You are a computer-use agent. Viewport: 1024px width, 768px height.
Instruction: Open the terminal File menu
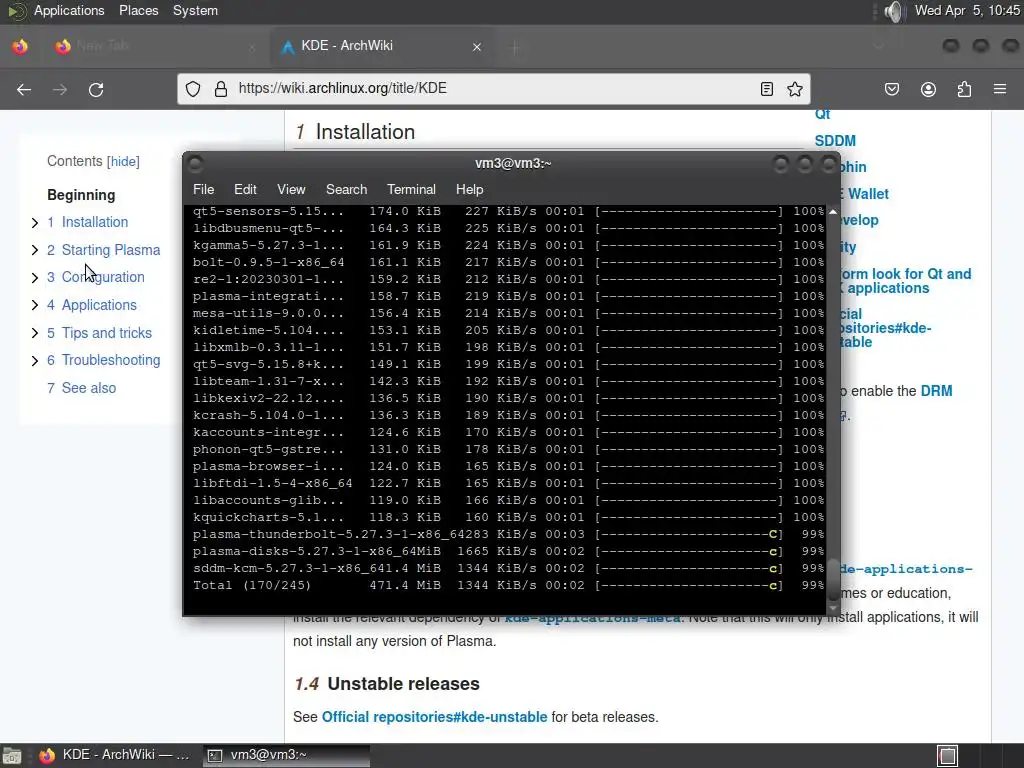click(x=203, y=189)
